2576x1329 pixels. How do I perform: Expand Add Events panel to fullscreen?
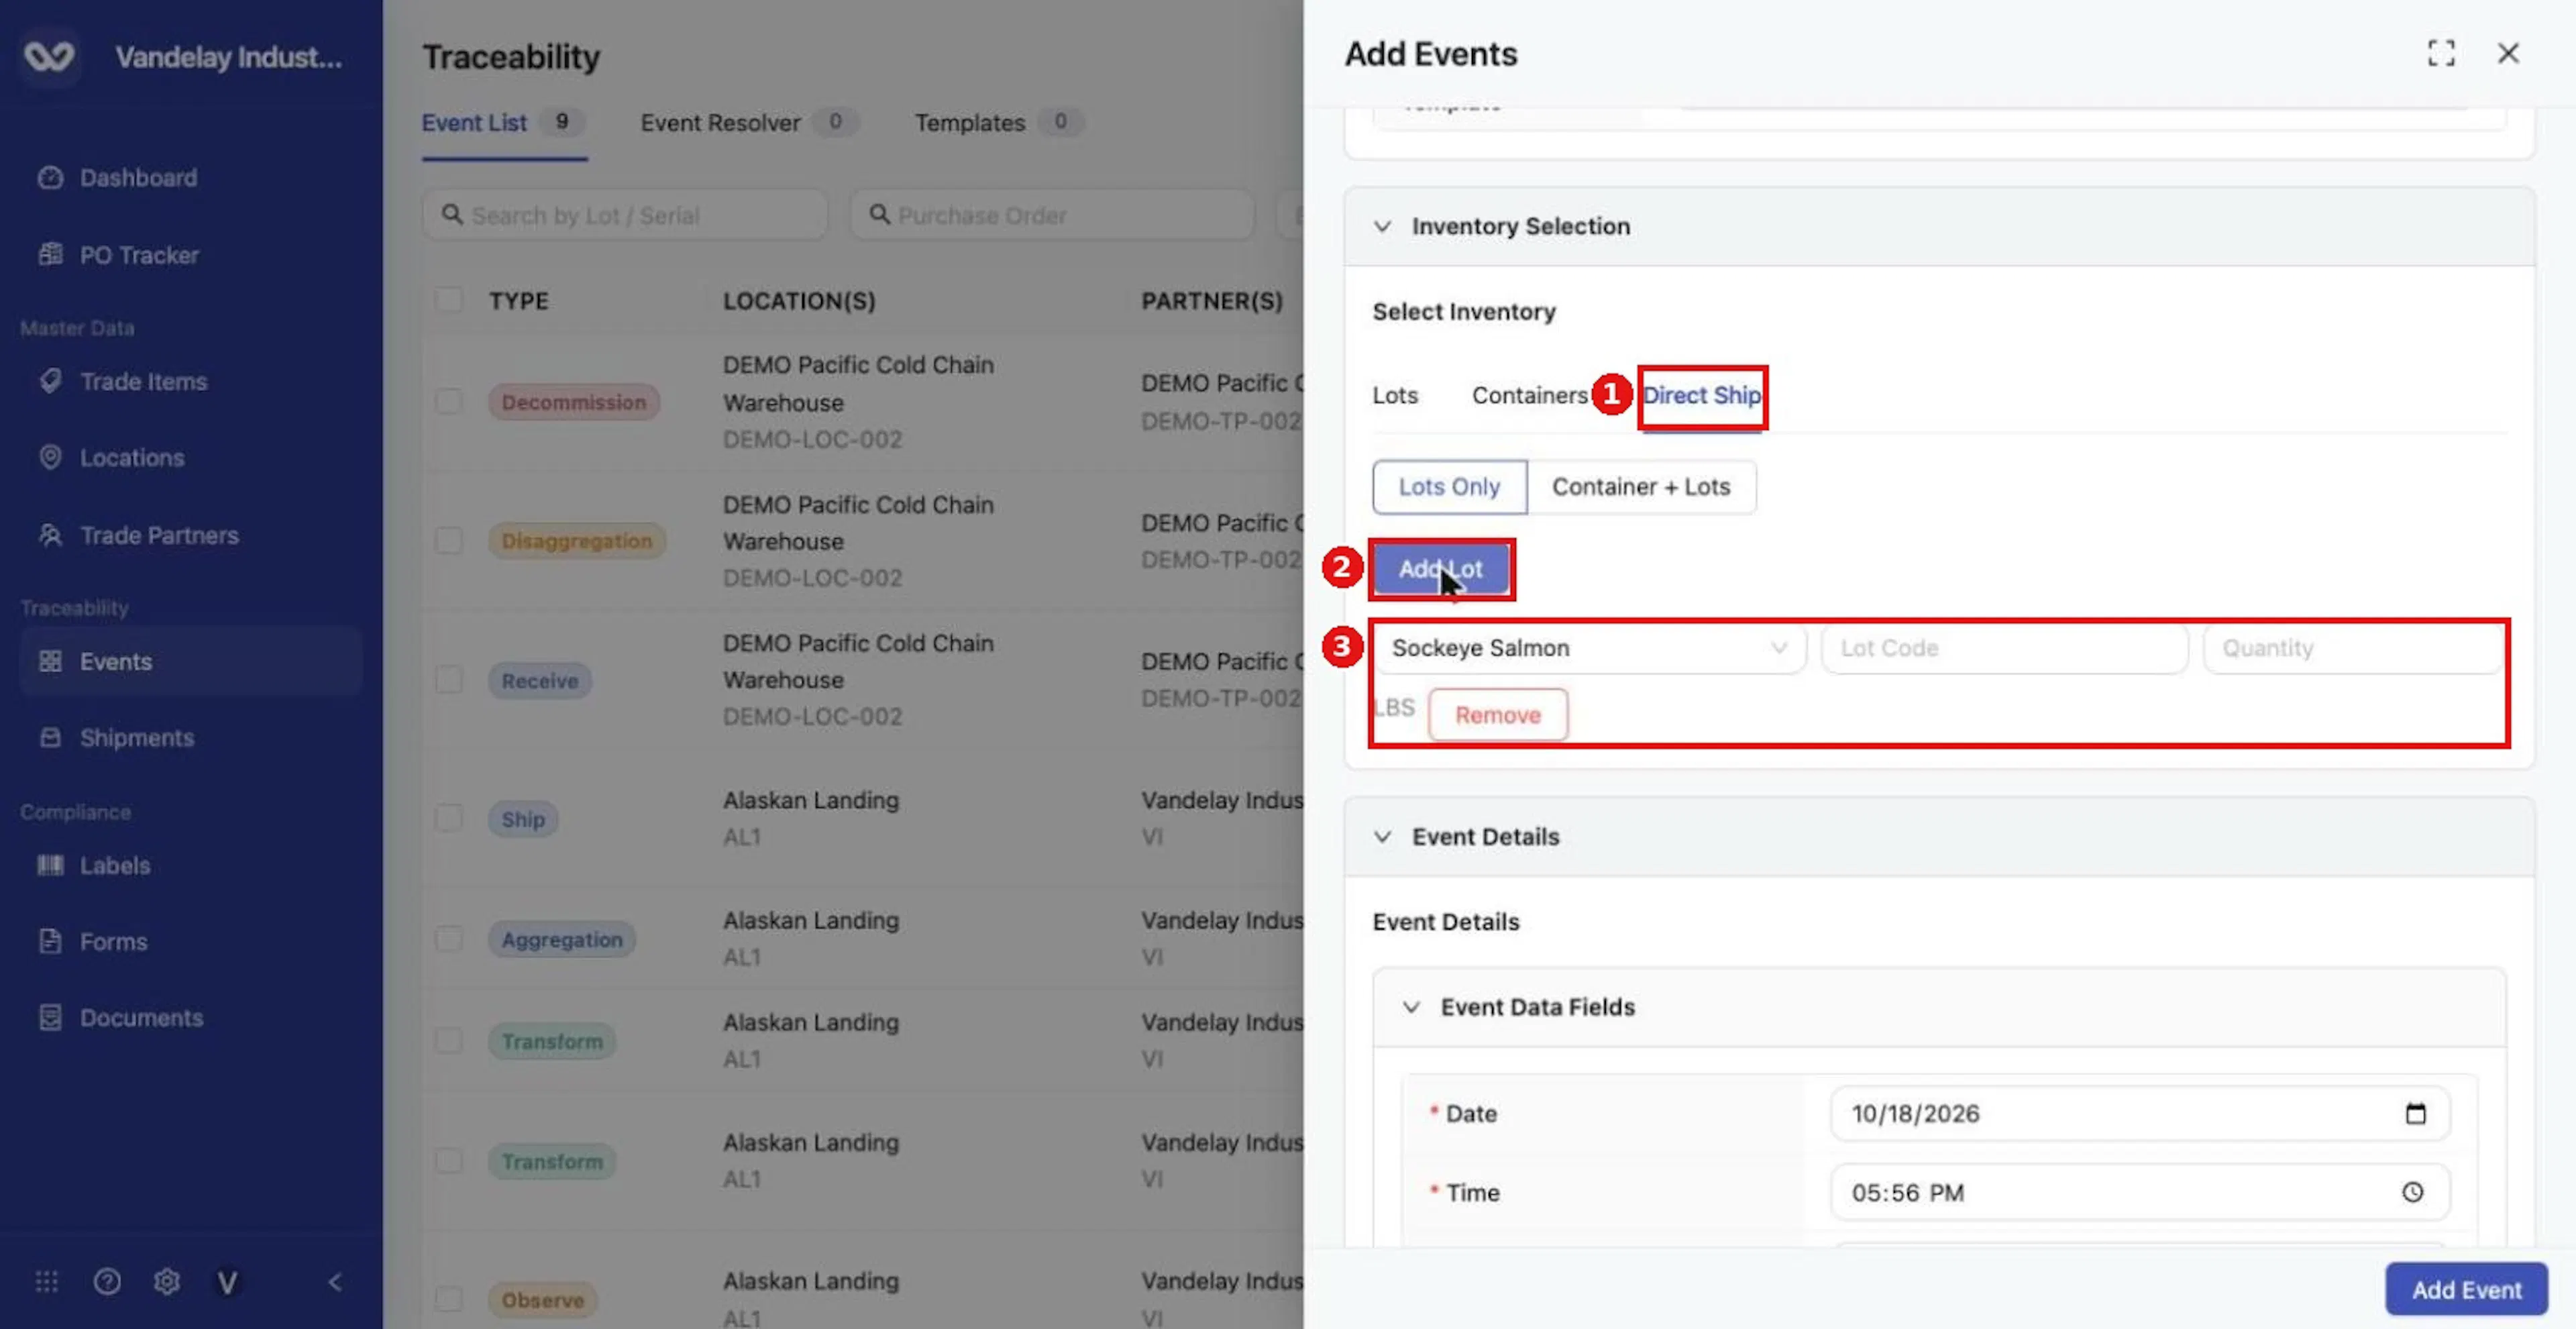[2441, 53]
